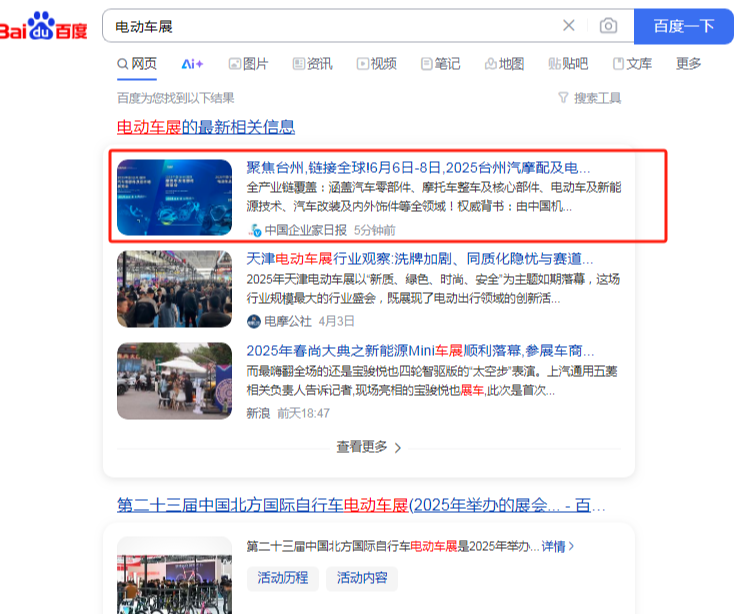Click 电摩公社 source name
Screen dimensions: 740x614
pos(288,321)
